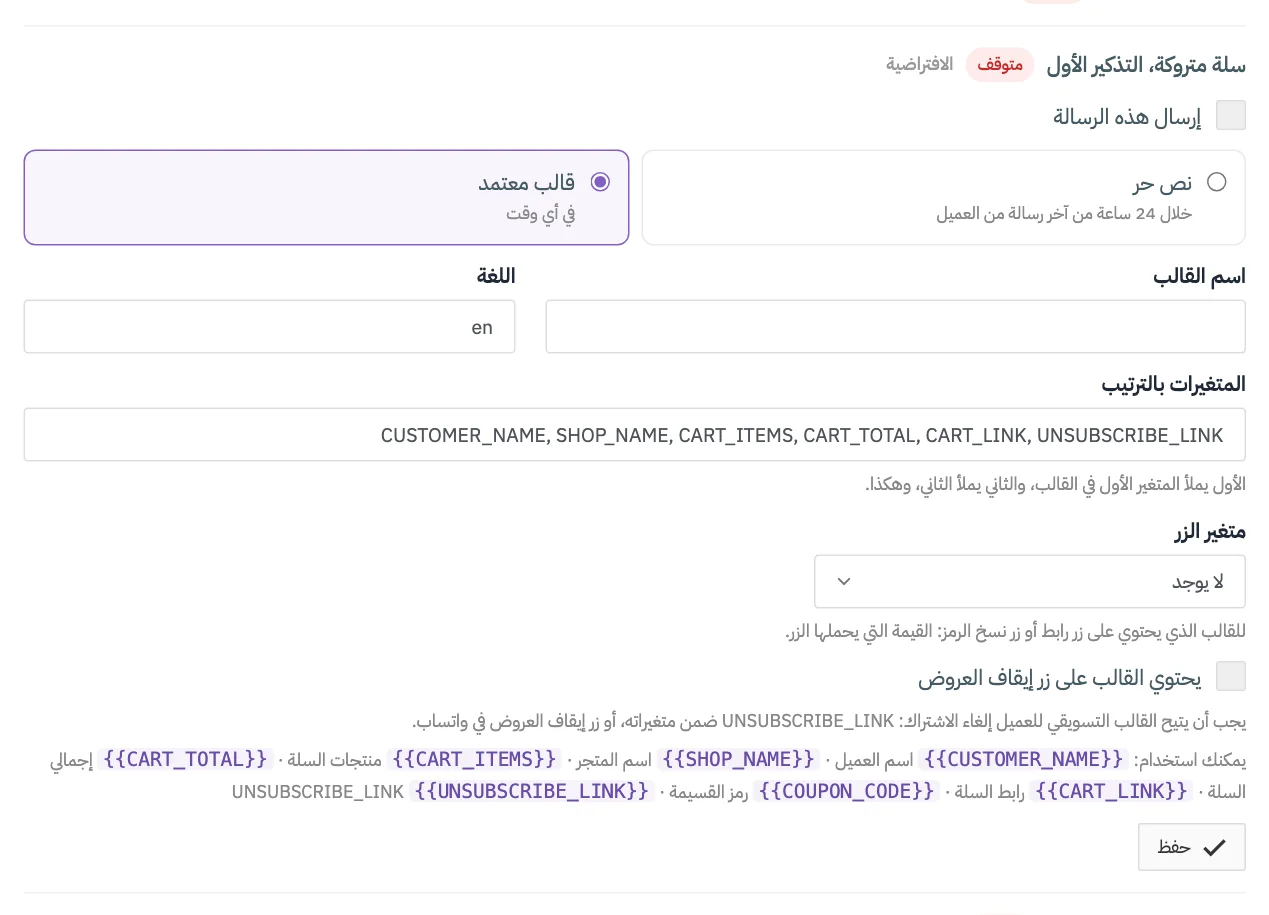Click the chevron arrow in "لا يوجد" select
Viewport: 1269px width, 915px height.
pos(843,582)
